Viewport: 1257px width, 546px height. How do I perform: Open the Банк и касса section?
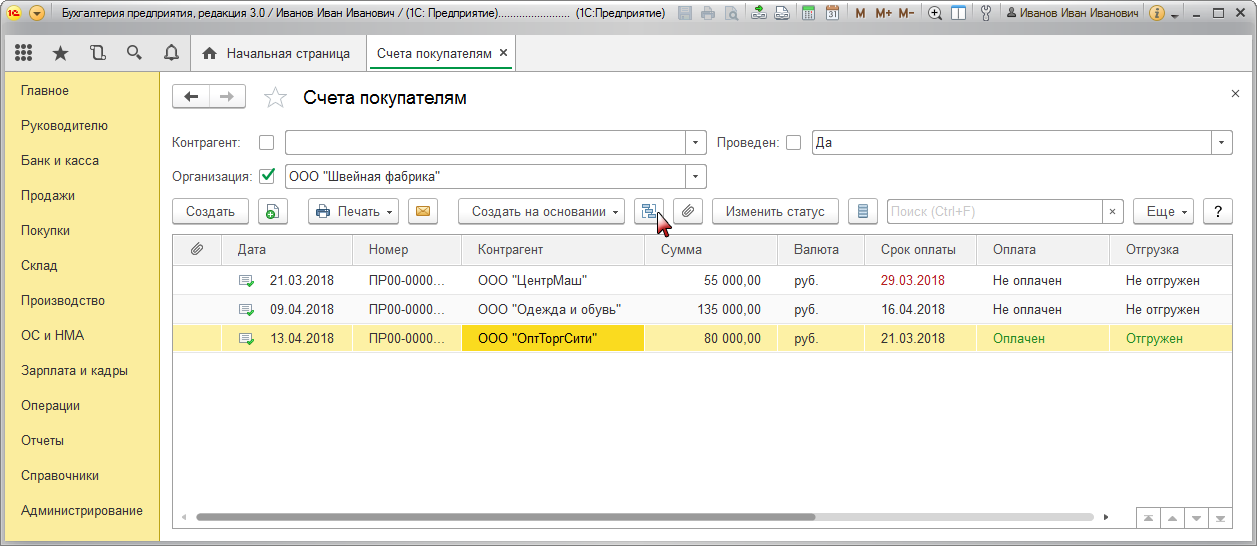(60, 160)
